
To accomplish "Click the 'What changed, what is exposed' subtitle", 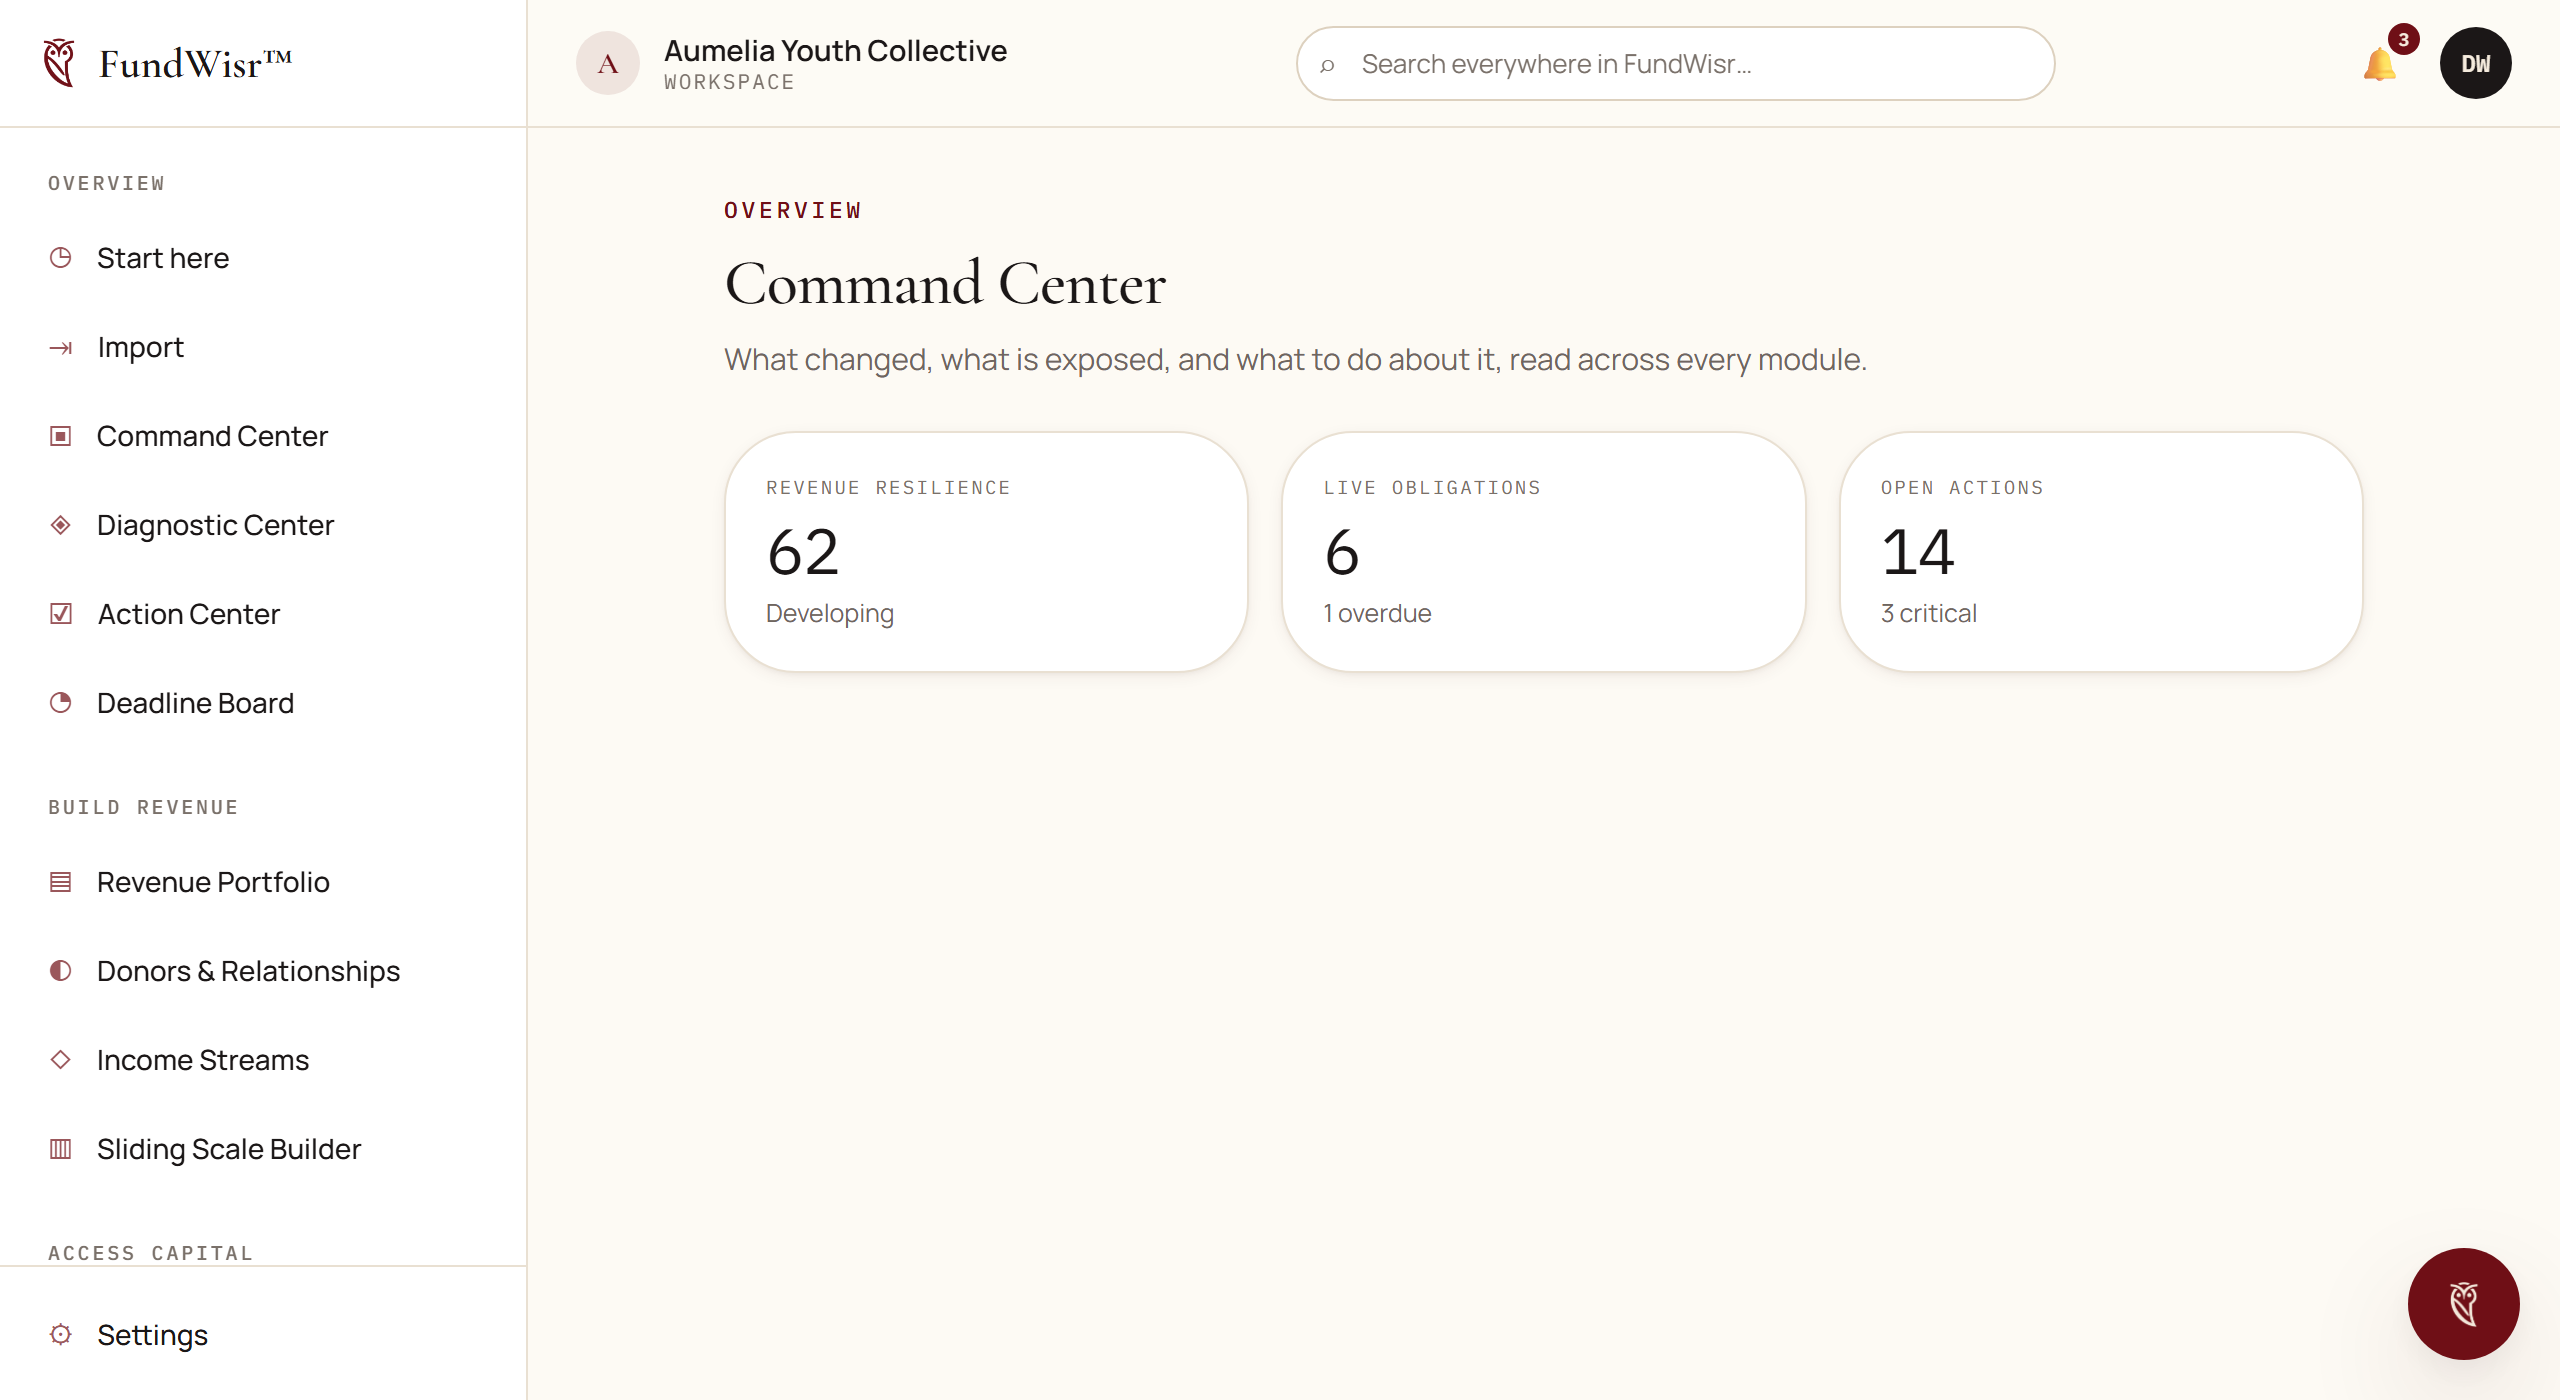I will [x=1295, y=359].
